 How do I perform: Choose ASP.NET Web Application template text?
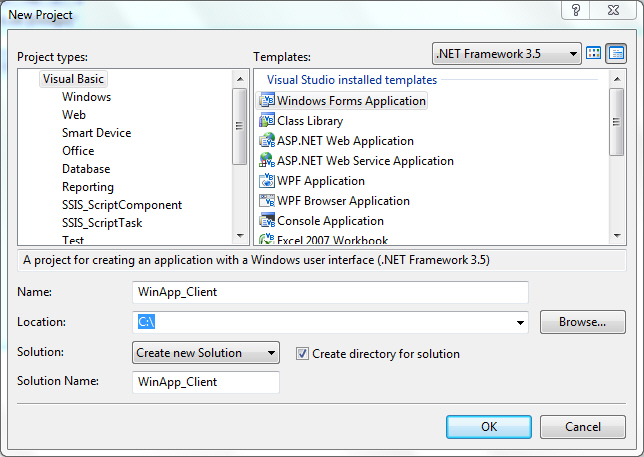pyautogui.click(x=345, y=141)
